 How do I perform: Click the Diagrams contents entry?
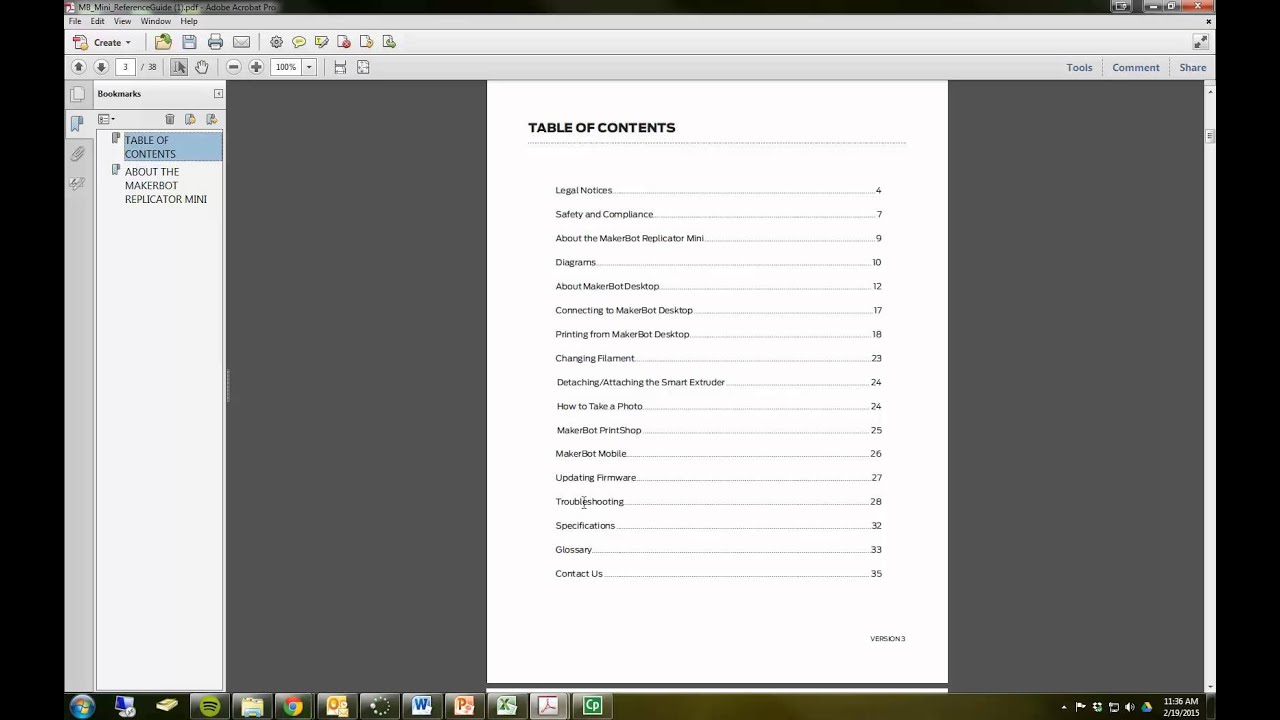tap(575, 262)
